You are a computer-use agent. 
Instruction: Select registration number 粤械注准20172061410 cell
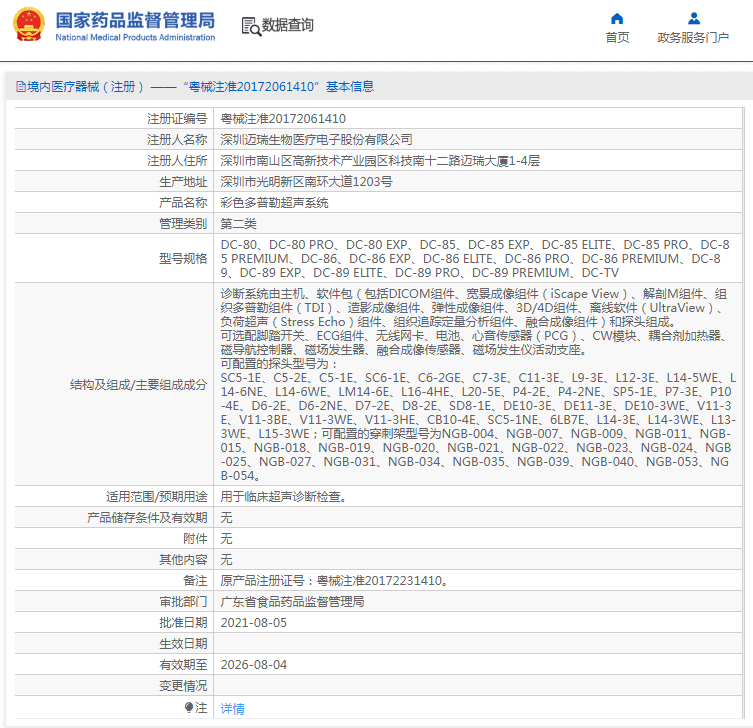pos(283,119)
